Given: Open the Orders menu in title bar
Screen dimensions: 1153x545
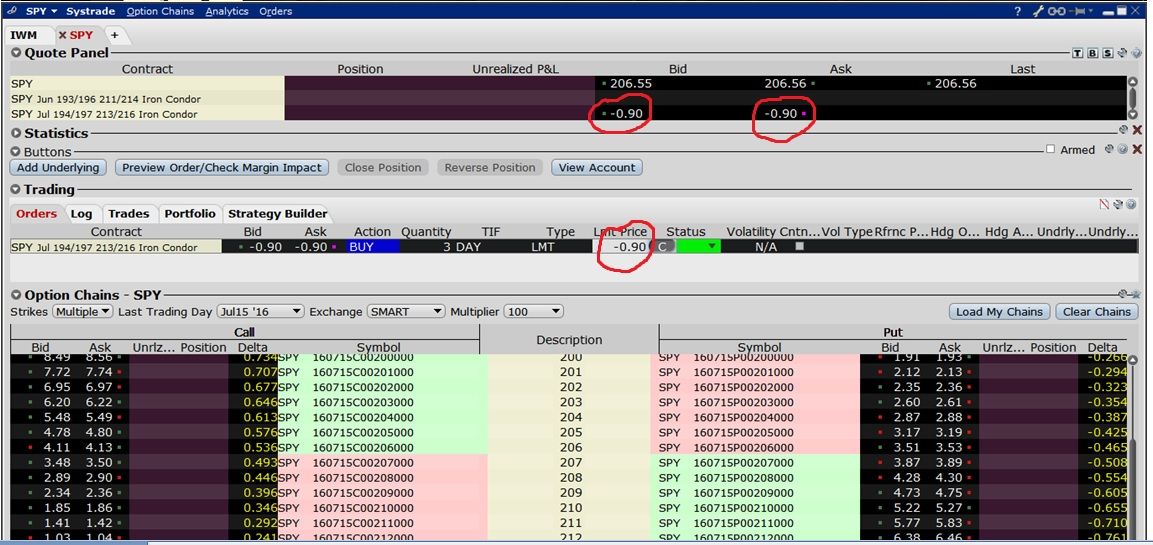Looking at the screenshot, I should click(x=276, y=11).
